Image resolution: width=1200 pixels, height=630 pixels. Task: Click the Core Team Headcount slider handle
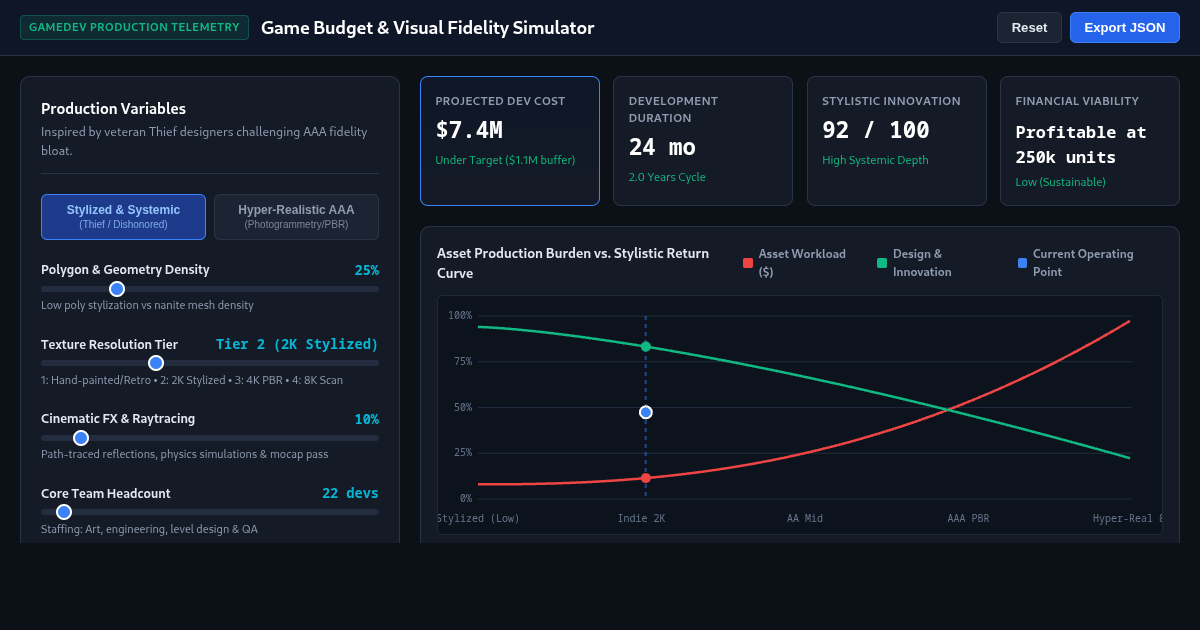pyautogui.click(x=64, y=512)
